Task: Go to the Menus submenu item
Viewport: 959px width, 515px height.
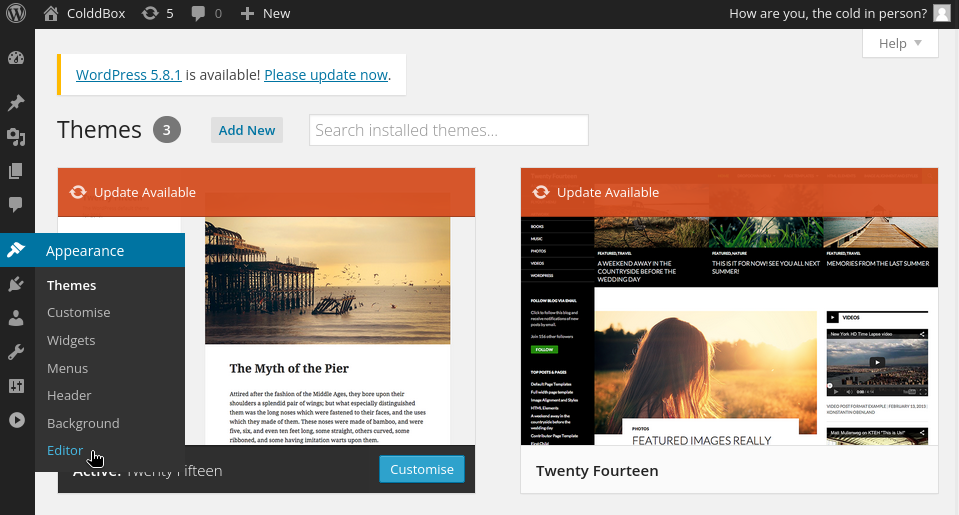Action: click(67, 368)
